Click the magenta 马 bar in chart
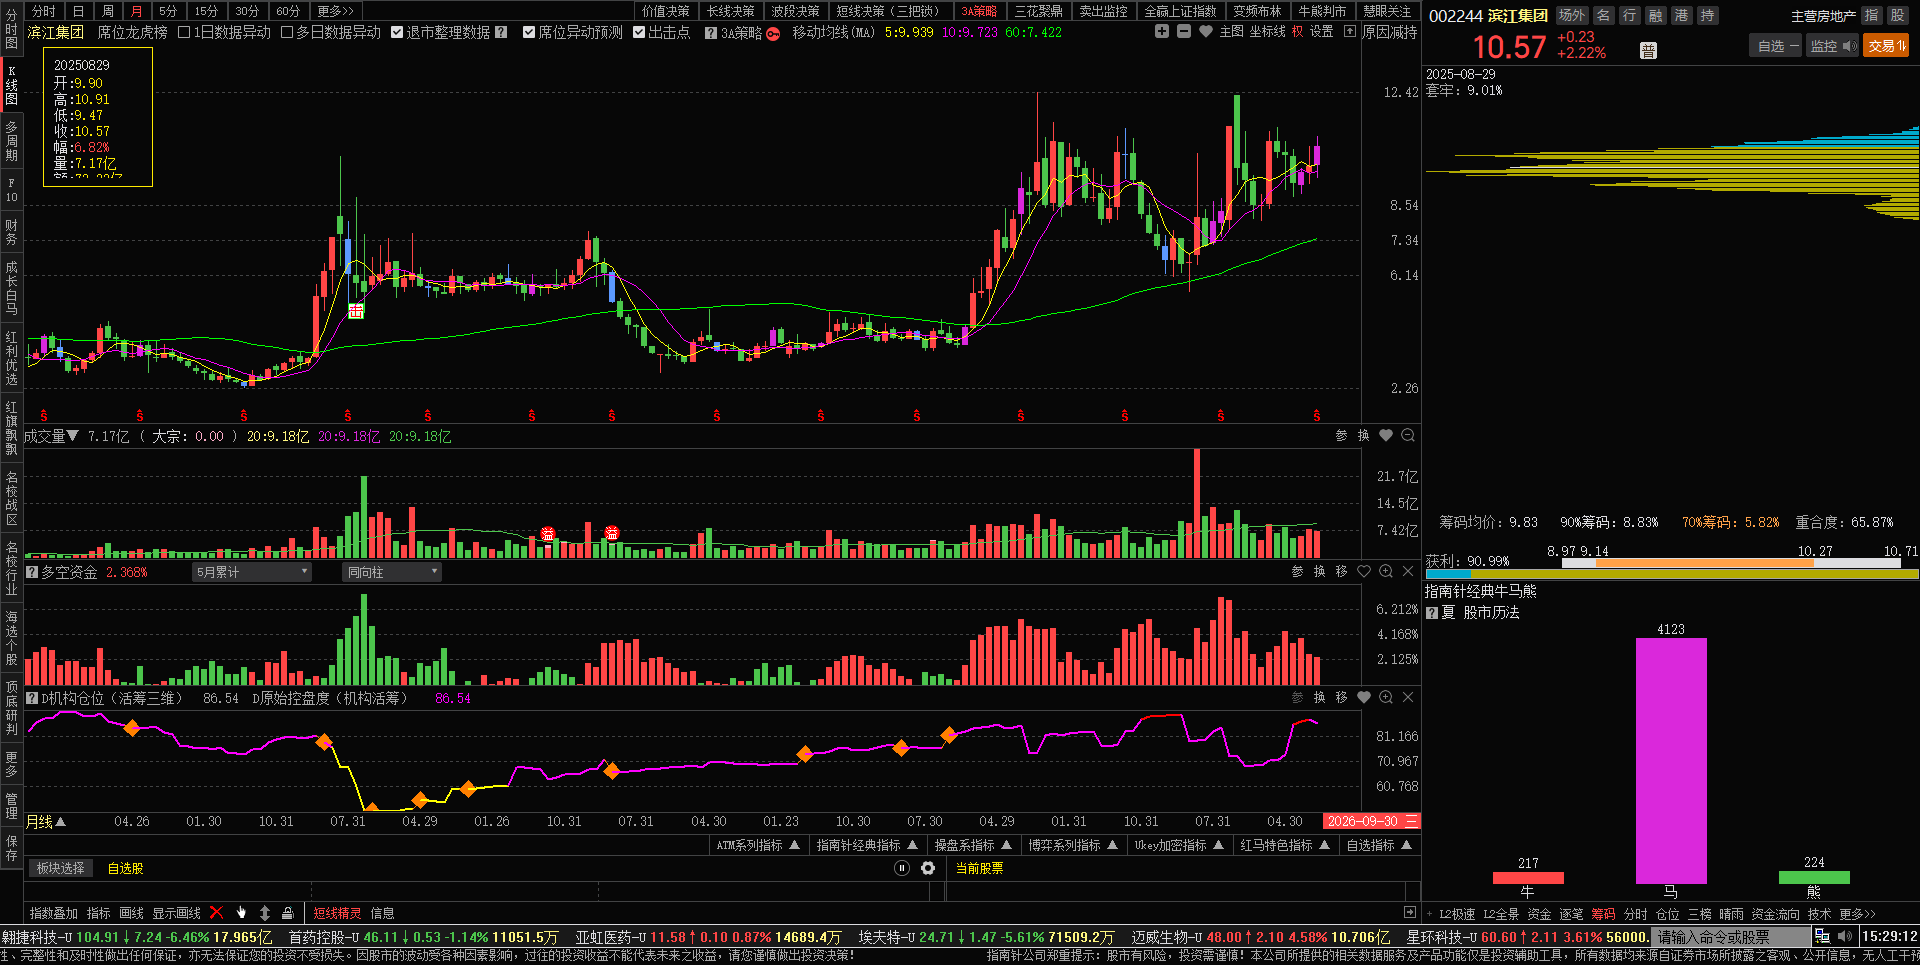 pyautogui.click(x=1671, y=761)
